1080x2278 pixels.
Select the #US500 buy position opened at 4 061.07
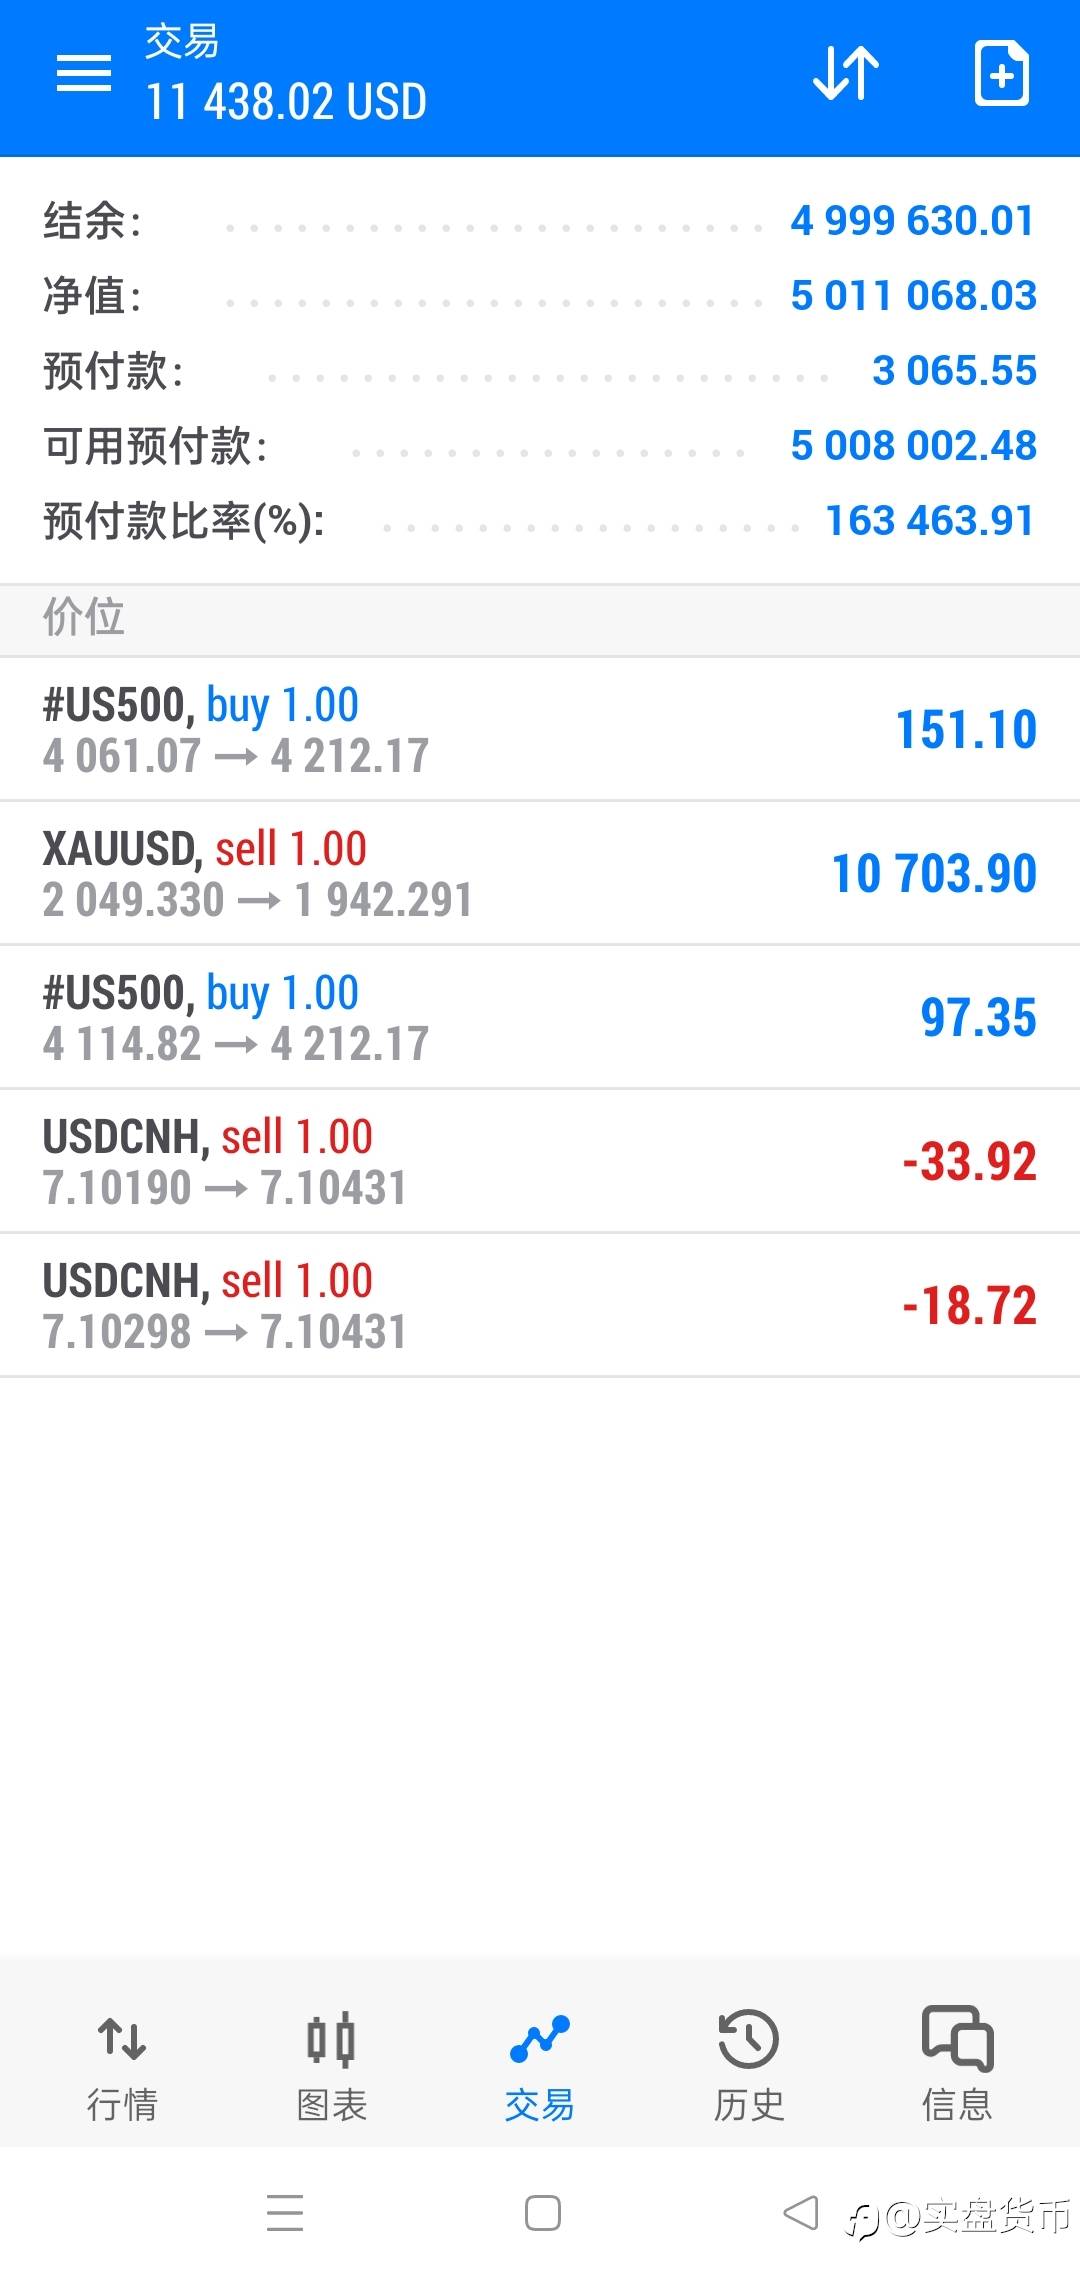(540, 729)
